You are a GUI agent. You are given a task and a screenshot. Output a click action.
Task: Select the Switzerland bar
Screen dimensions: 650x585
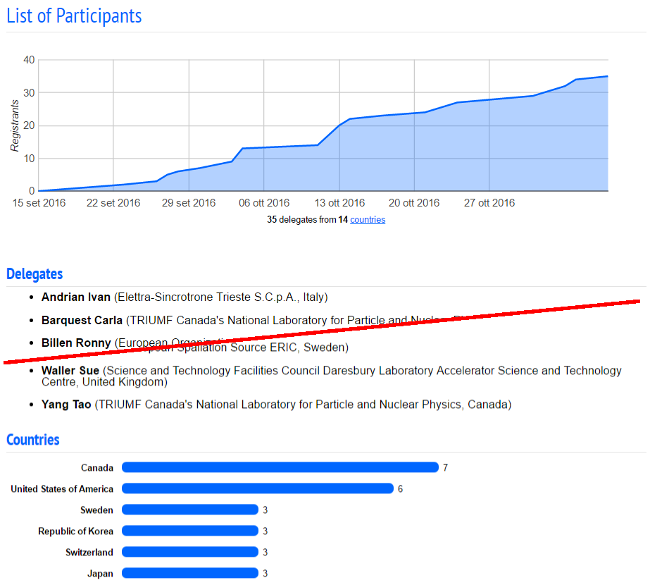[x=190, y=552]
